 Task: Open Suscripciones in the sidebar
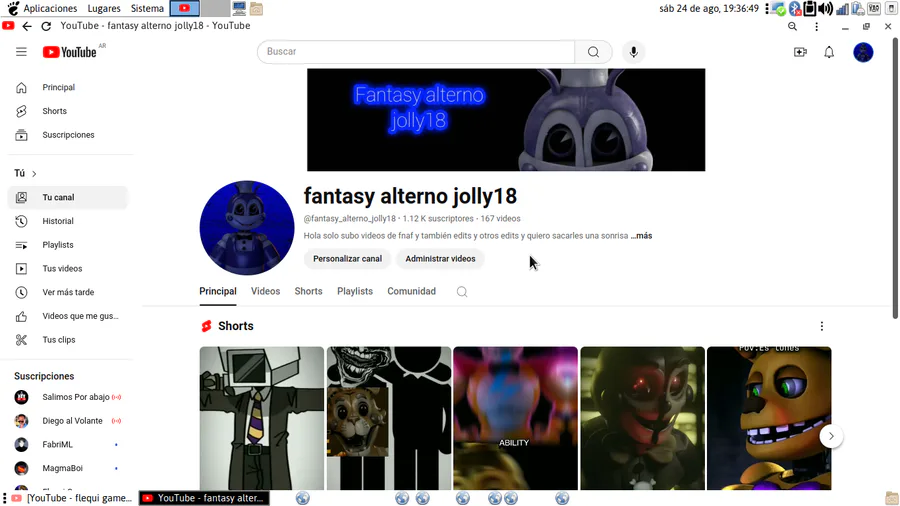pos(68,135)
